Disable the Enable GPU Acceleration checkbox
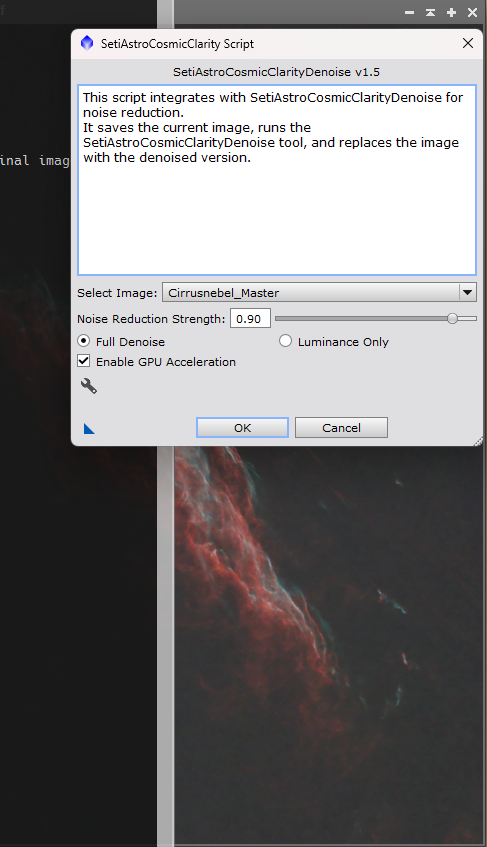The height and width of the screenshot is (847, 487). click(x=84, y=361)
